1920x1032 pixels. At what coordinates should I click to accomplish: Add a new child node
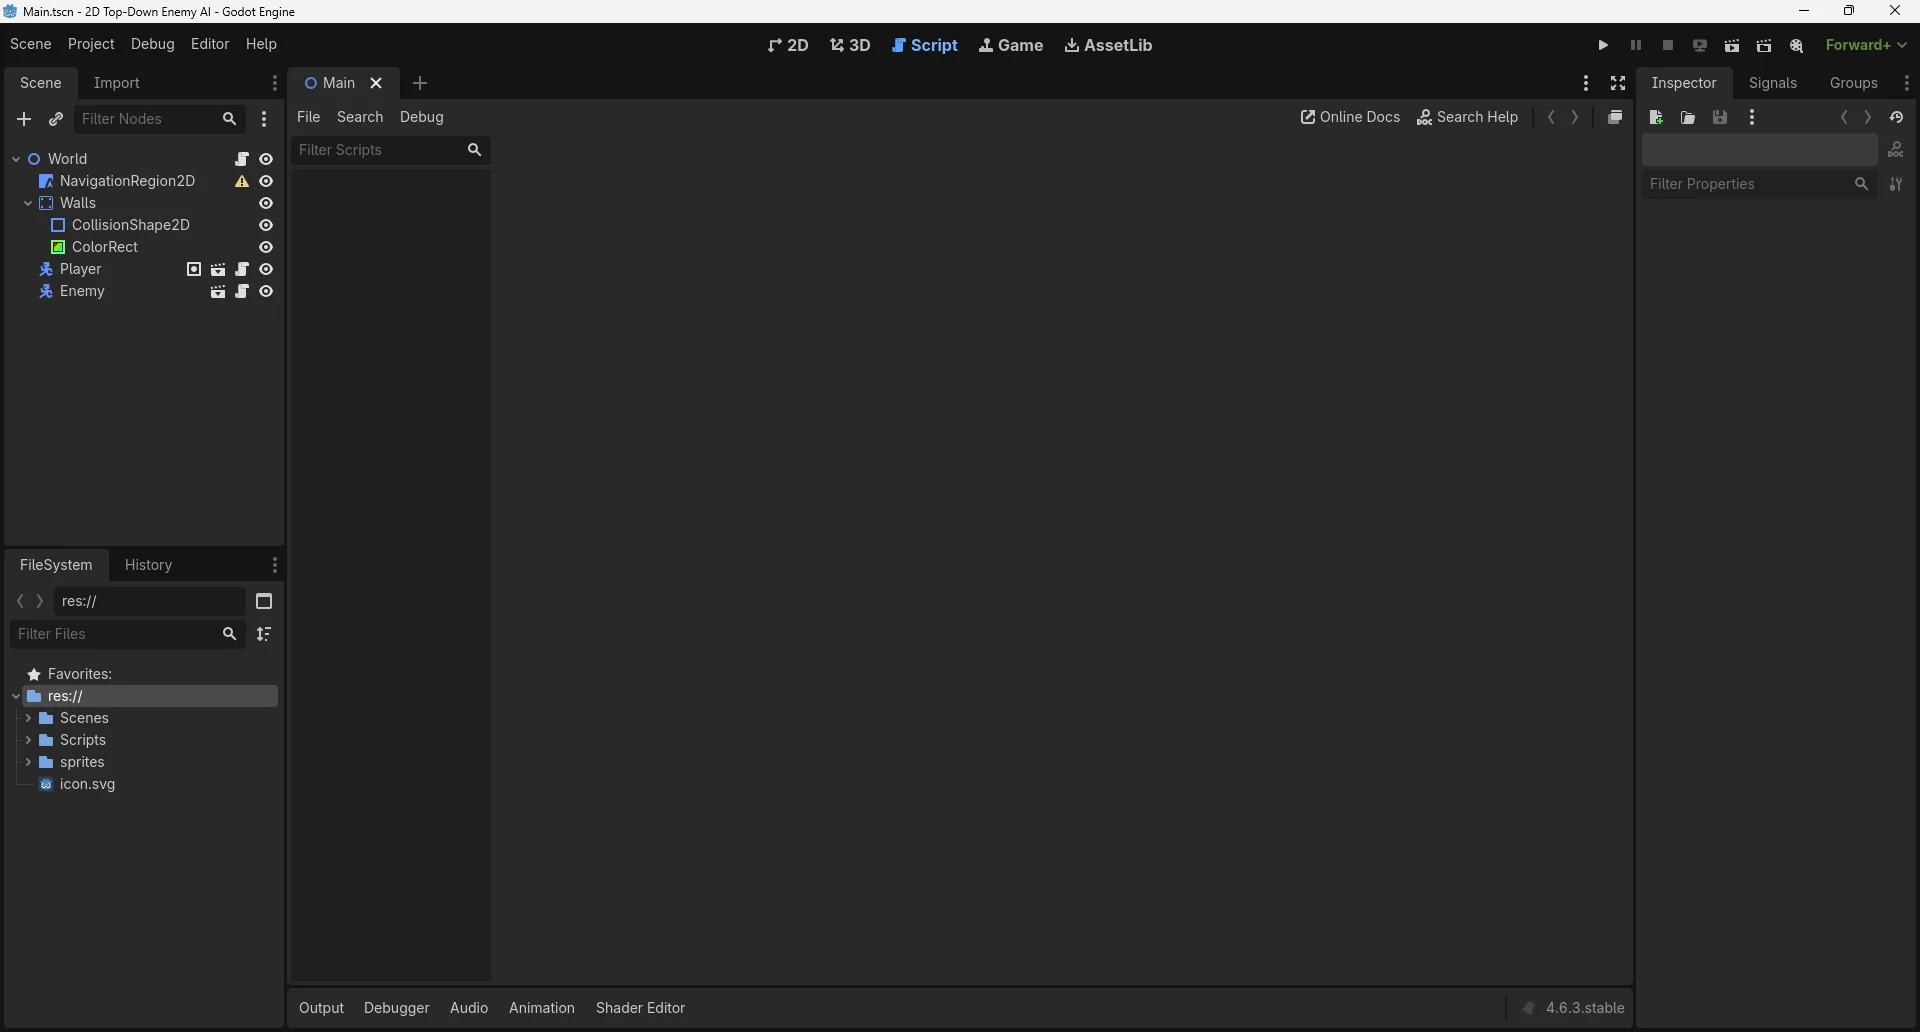click(x=24, y=119)
